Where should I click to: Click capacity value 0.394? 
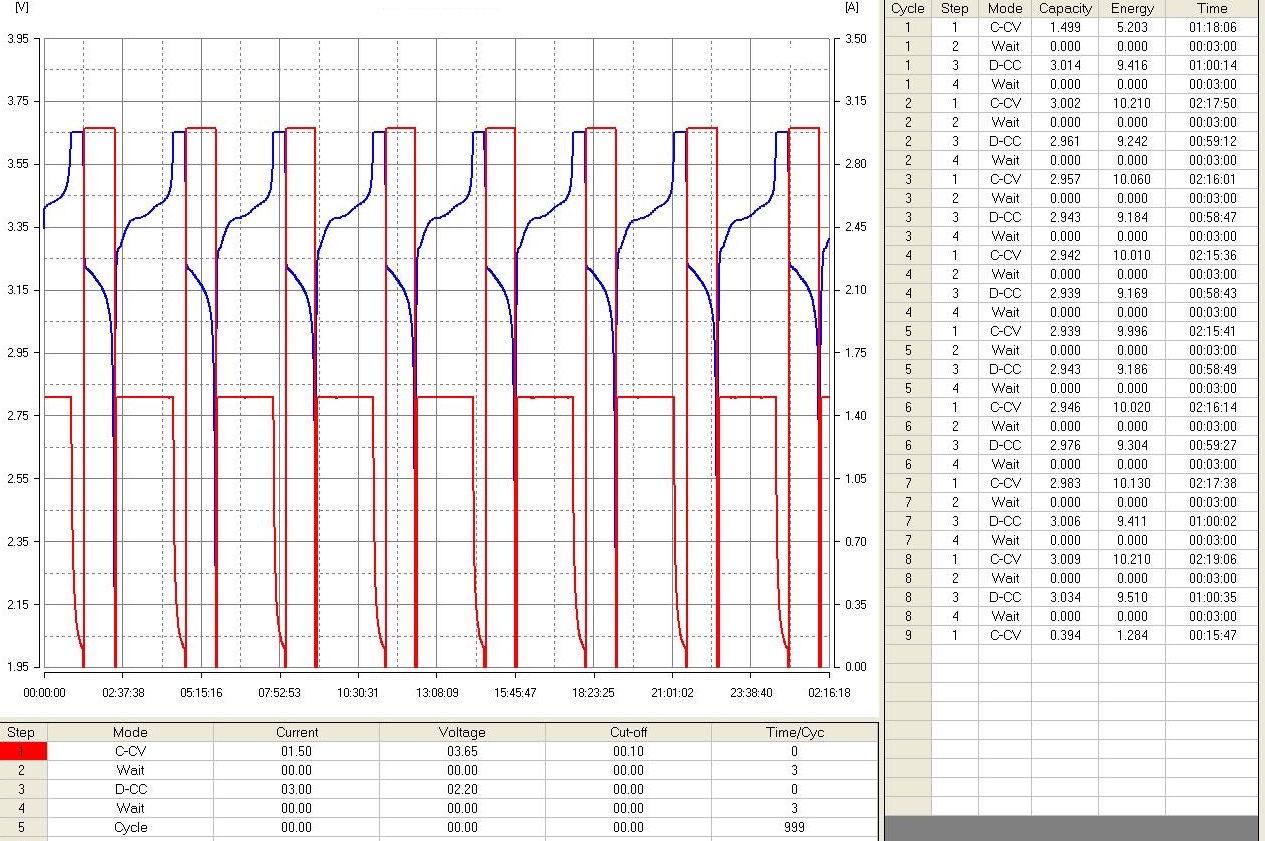tap(1065, 635)
